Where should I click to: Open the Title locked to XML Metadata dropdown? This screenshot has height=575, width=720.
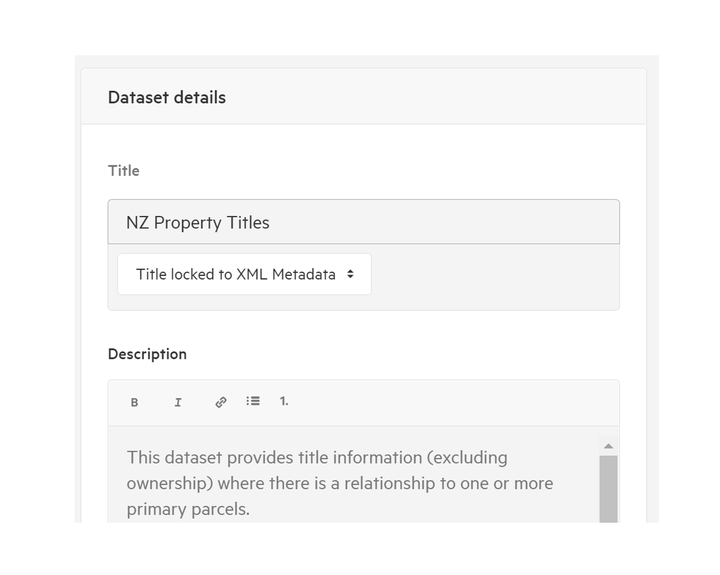244,274
